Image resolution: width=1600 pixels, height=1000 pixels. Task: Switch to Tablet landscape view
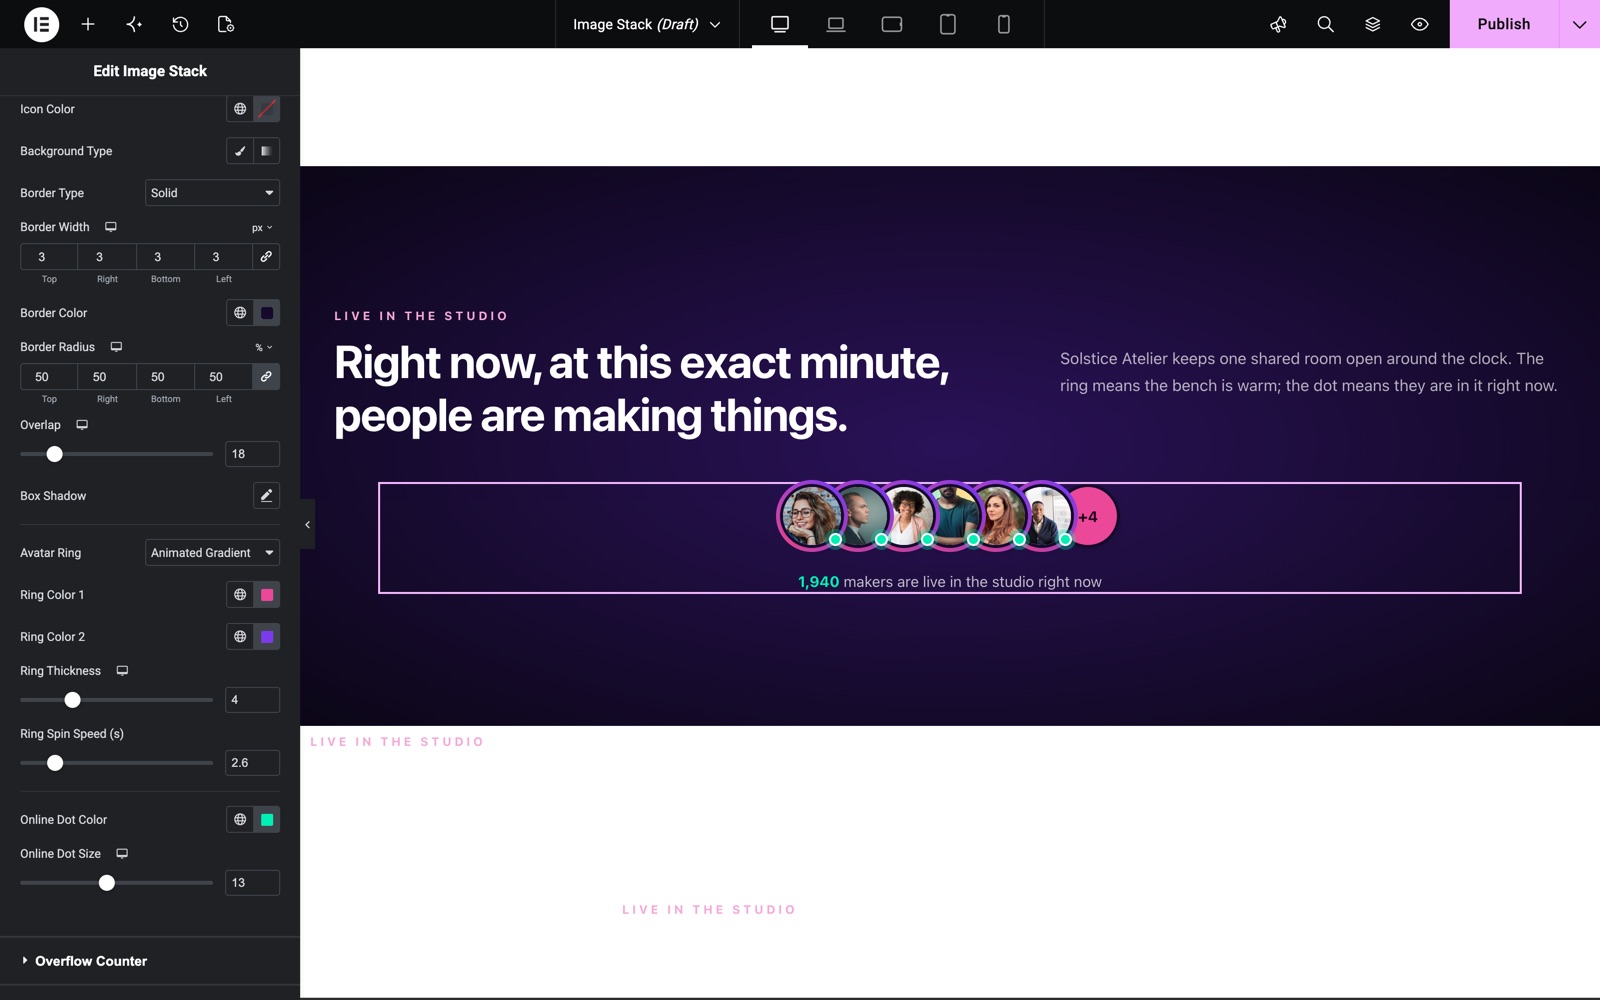[892, 24]
